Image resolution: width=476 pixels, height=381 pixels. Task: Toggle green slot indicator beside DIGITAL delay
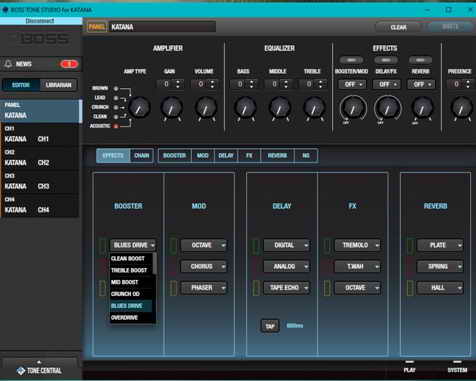pyautogui.click(x=256, y=245)
